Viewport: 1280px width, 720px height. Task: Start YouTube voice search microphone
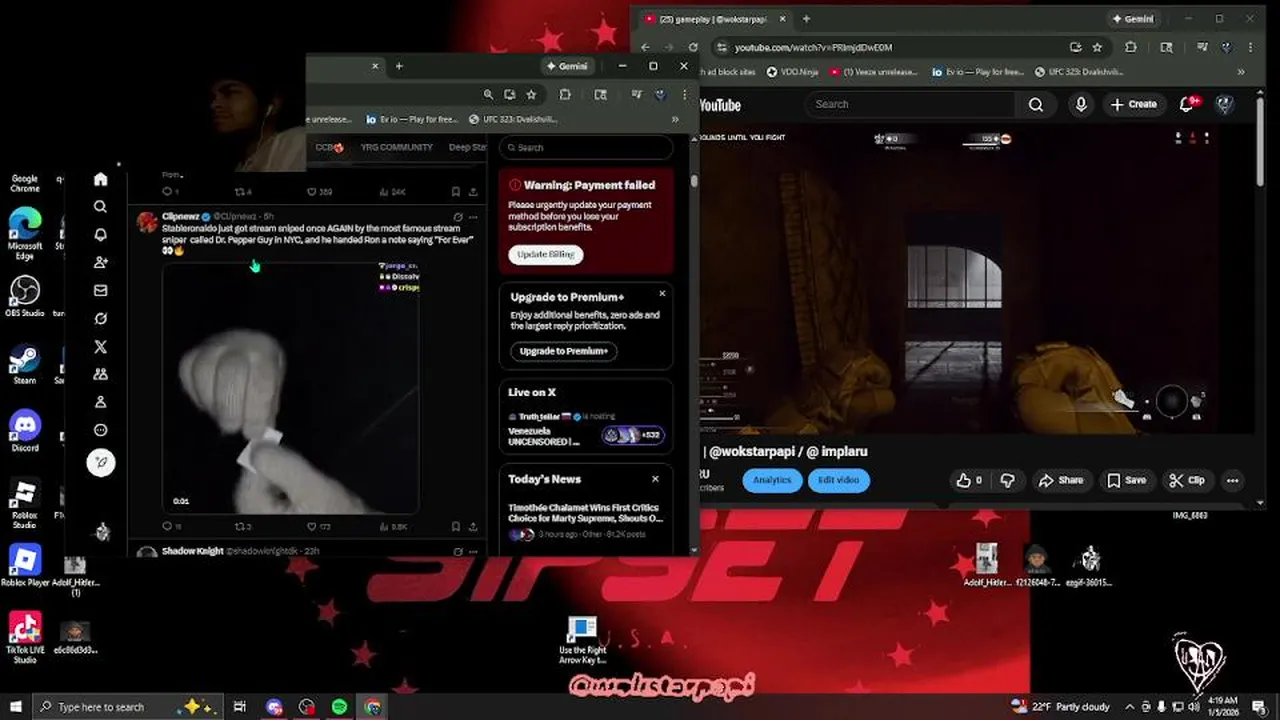pyautogui.click(x=1081, y=104)
